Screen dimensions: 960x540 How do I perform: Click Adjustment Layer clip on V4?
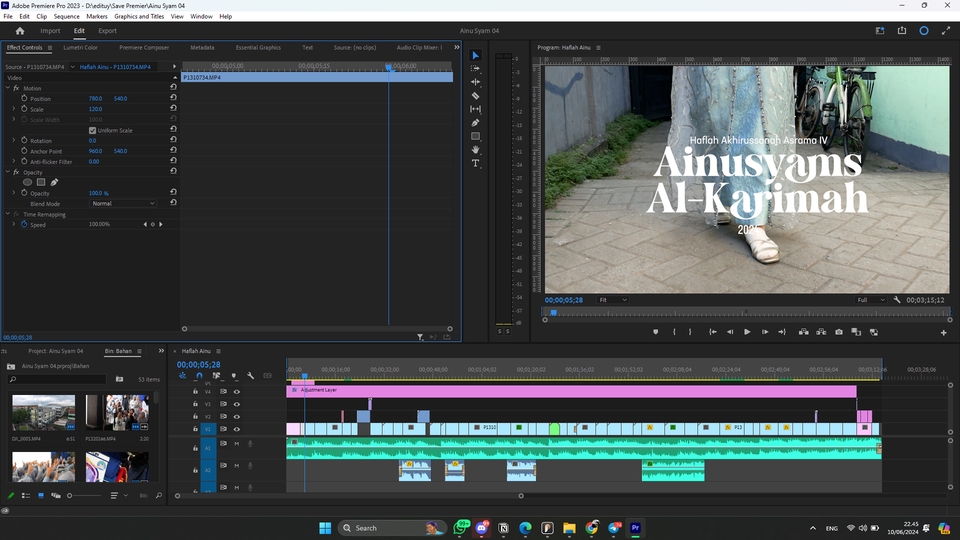tap(571, 391)
